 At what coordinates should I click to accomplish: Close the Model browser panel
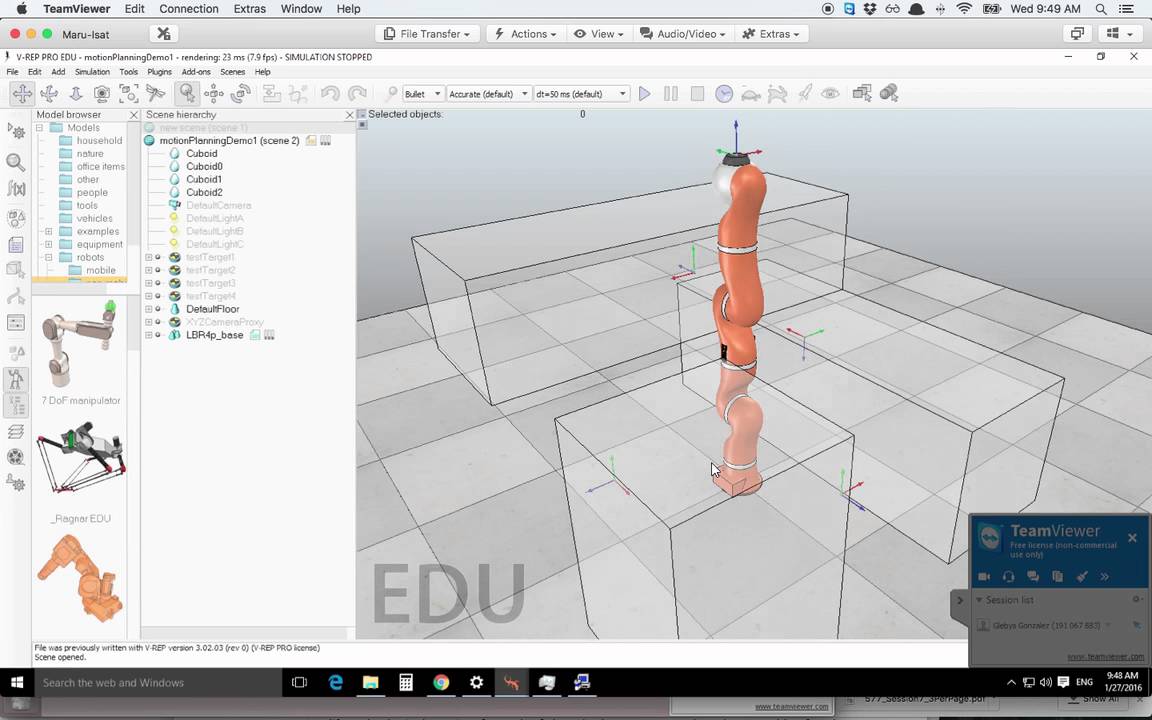point(134,115)
